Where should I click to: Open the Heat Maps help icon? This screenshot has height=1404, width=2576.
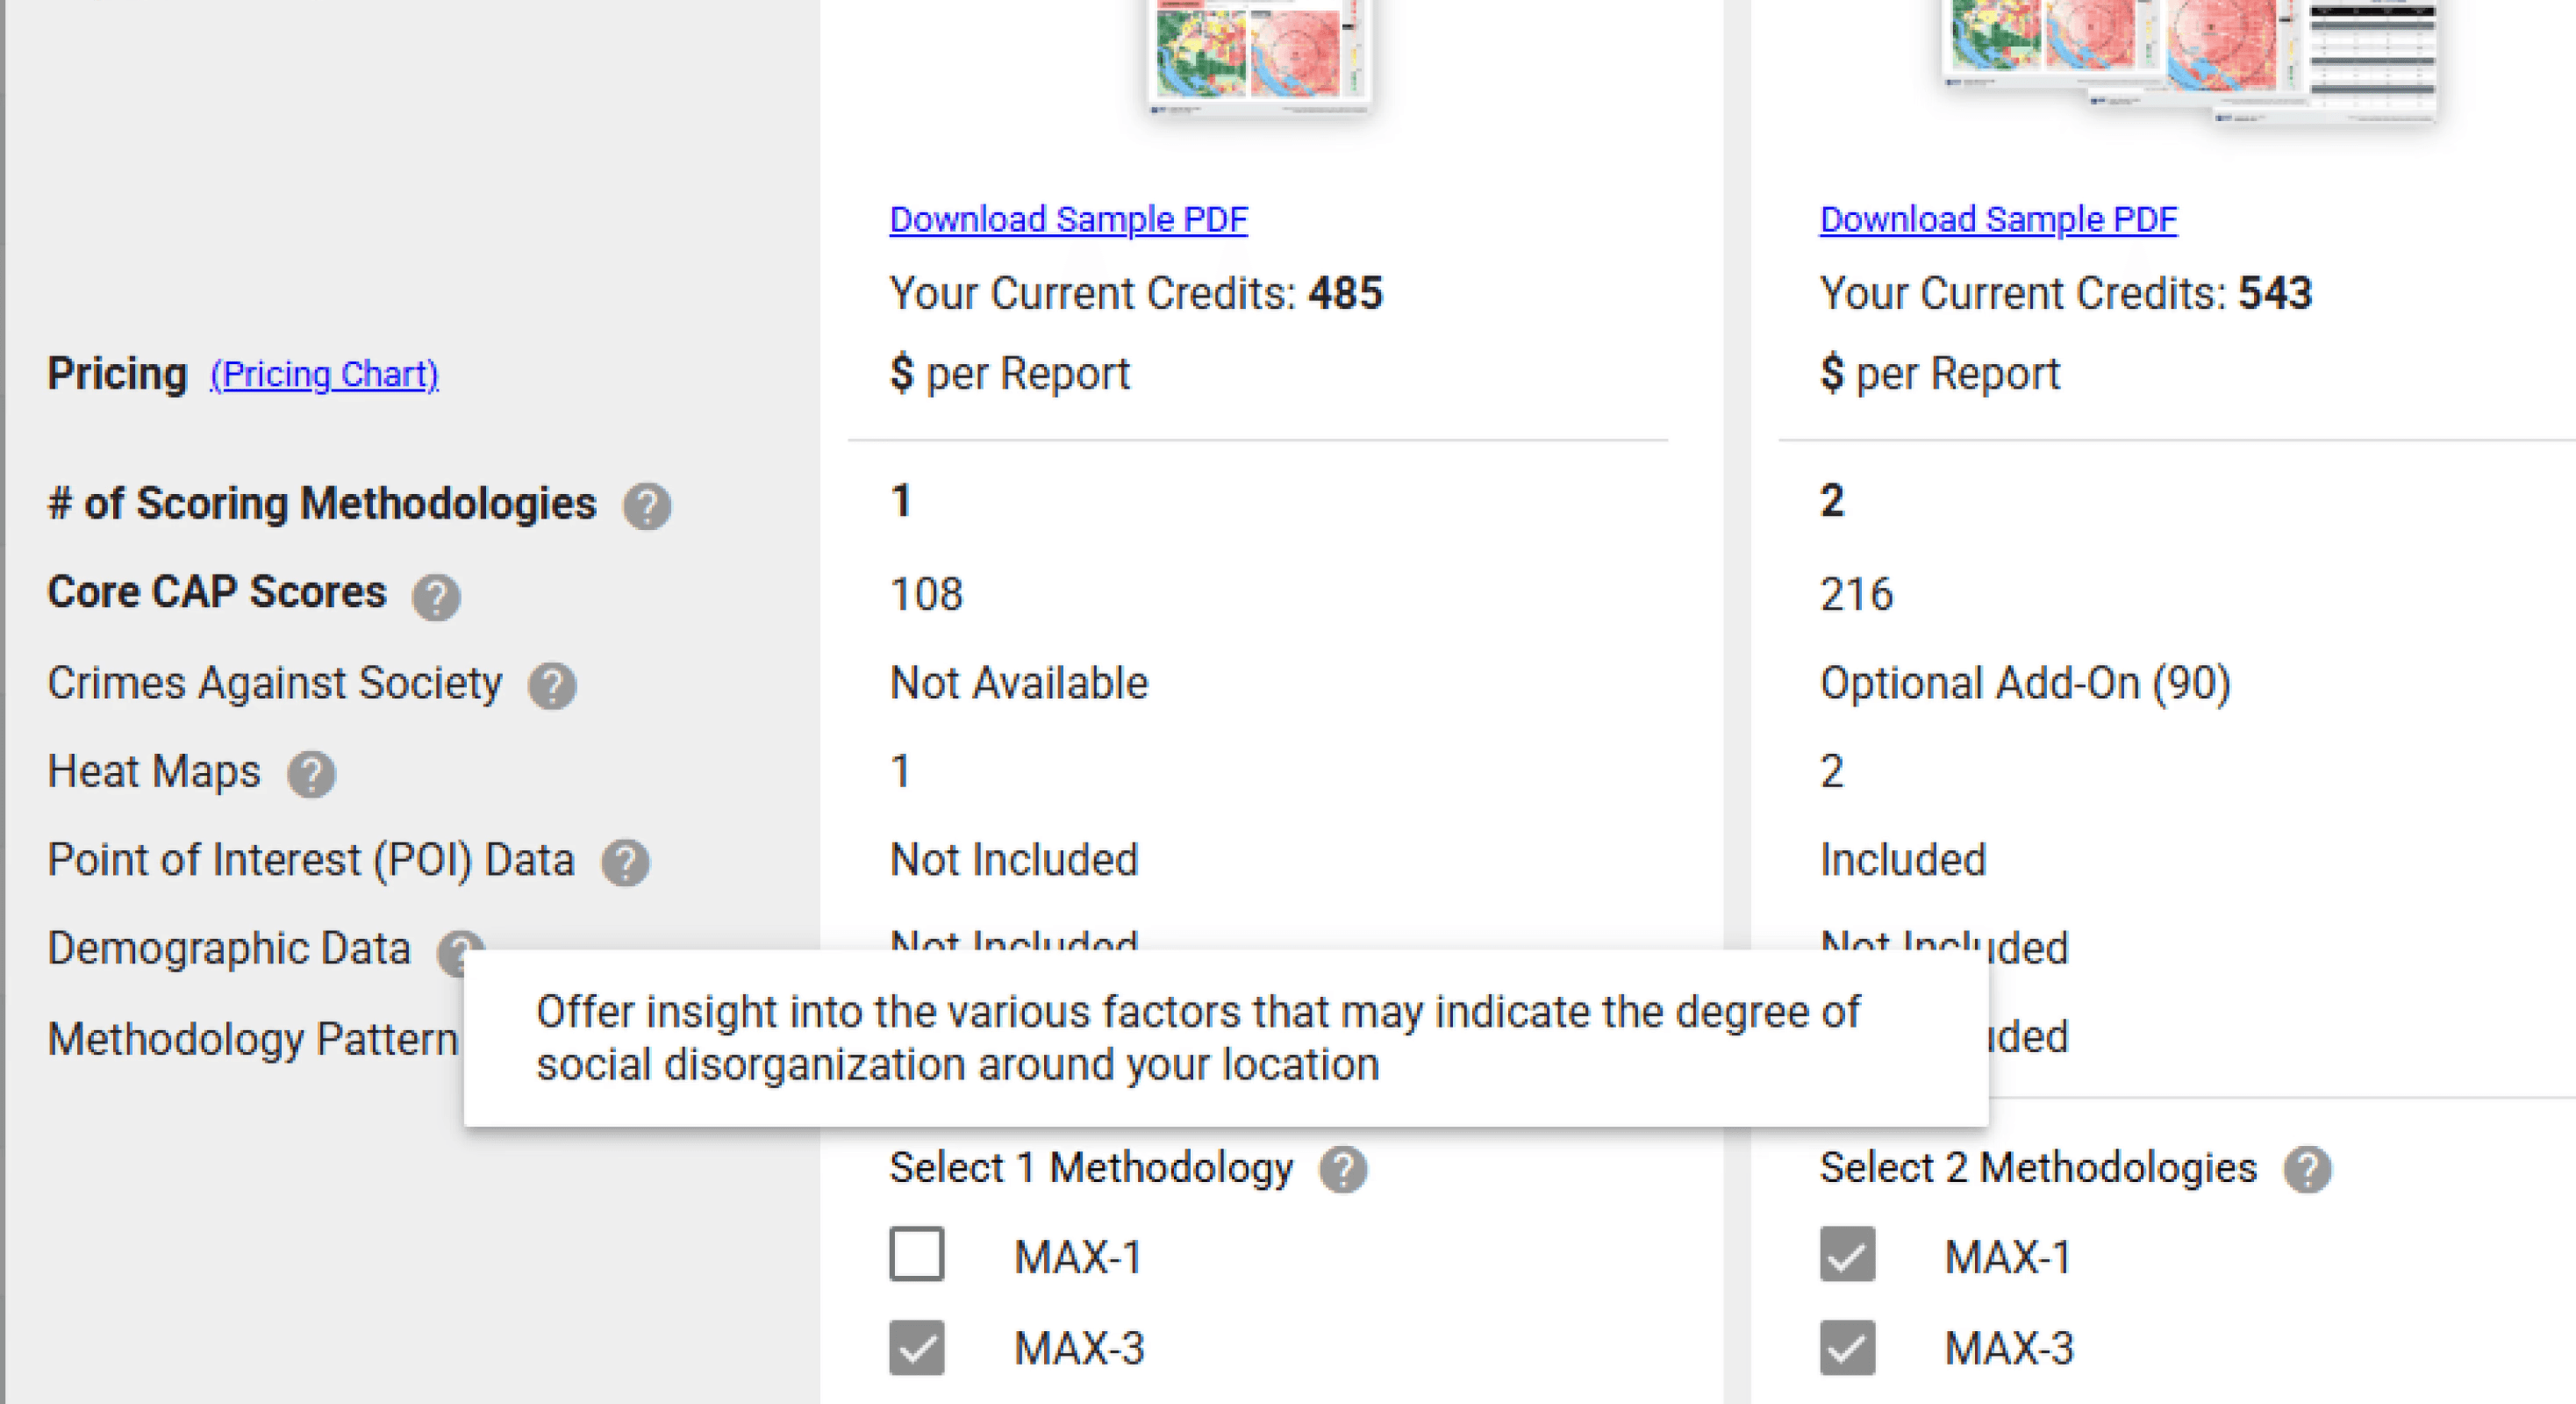click(x=312, y=775)
